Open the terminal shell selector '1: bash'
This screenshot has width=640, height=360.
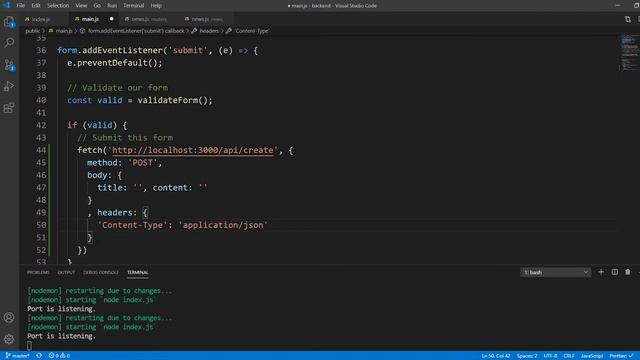click(x=556, y=272)
